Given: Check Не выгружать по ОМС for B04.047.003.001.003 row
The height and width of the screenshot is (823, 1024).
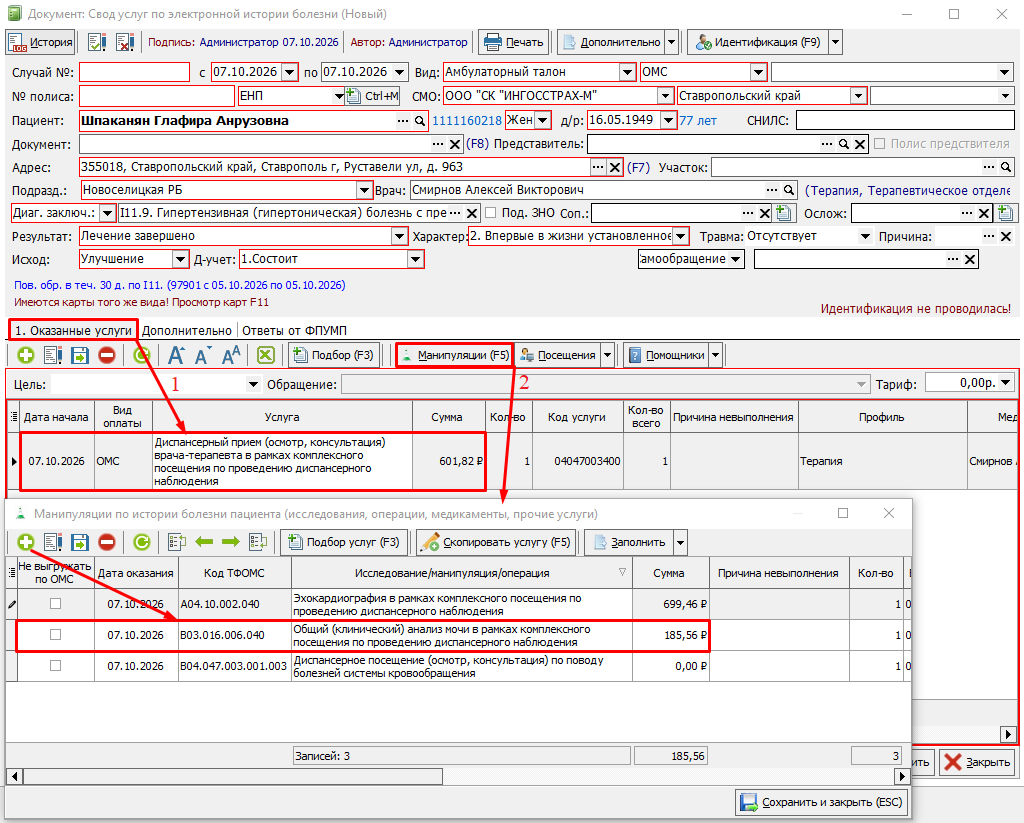Looking at the screenshot, I should (56, 666).
